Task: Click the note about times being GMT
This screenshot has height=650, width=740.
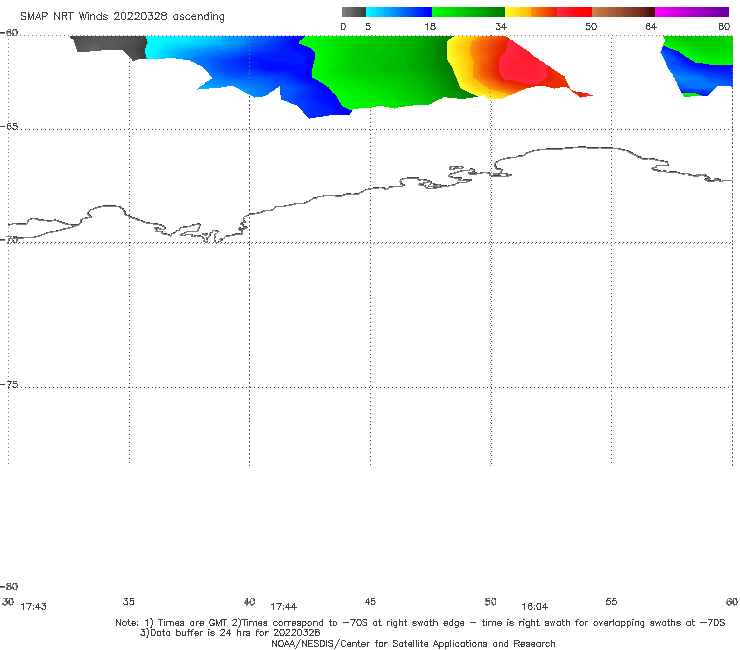Action: pyautogui.click(x=420, y=623)
